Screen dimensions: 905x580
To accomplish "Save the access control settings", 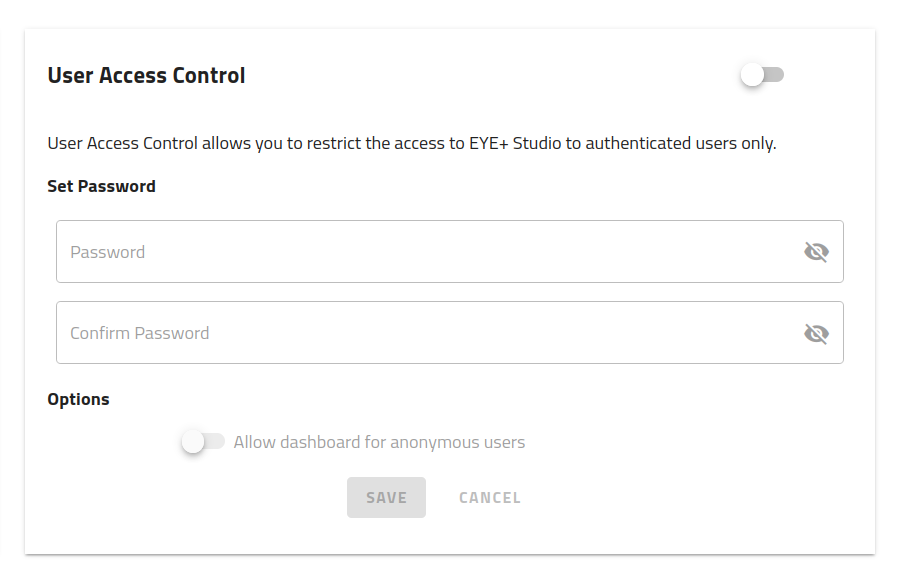I will [x=386, y=497].
